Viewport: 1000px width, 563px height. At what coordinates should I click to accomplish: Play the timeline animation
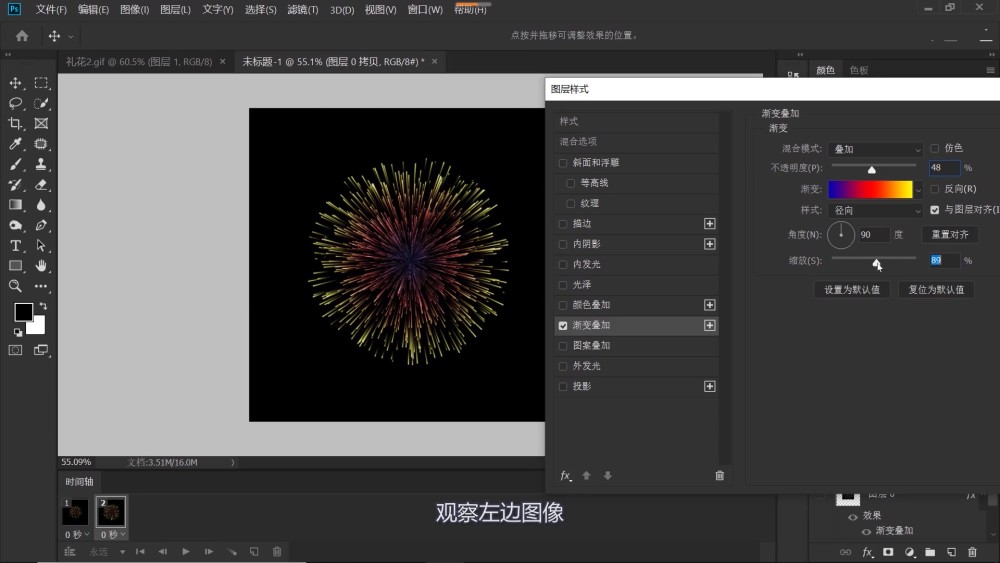[186, 552]
